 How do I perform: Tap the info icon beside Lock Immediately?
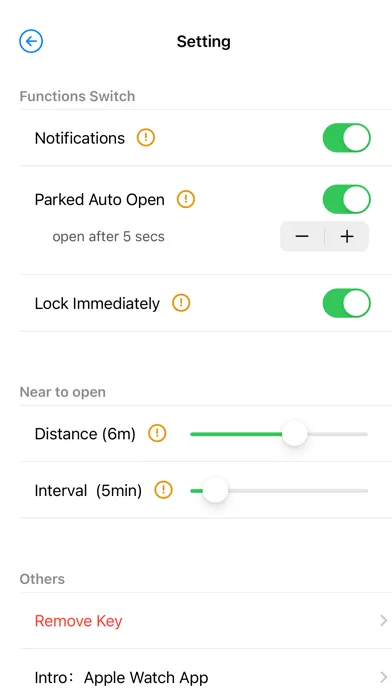tap(181, 303)
